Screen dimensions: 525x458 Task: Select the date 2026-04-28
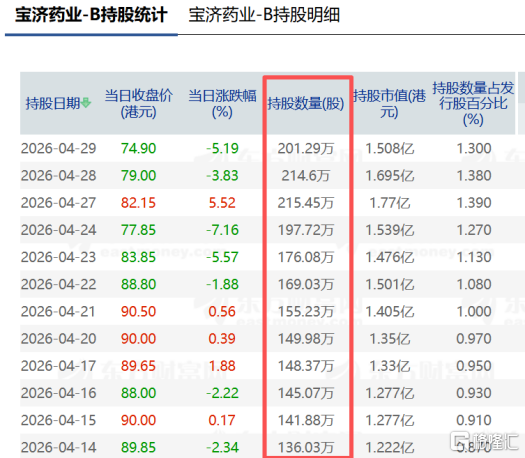pos(59,175)
